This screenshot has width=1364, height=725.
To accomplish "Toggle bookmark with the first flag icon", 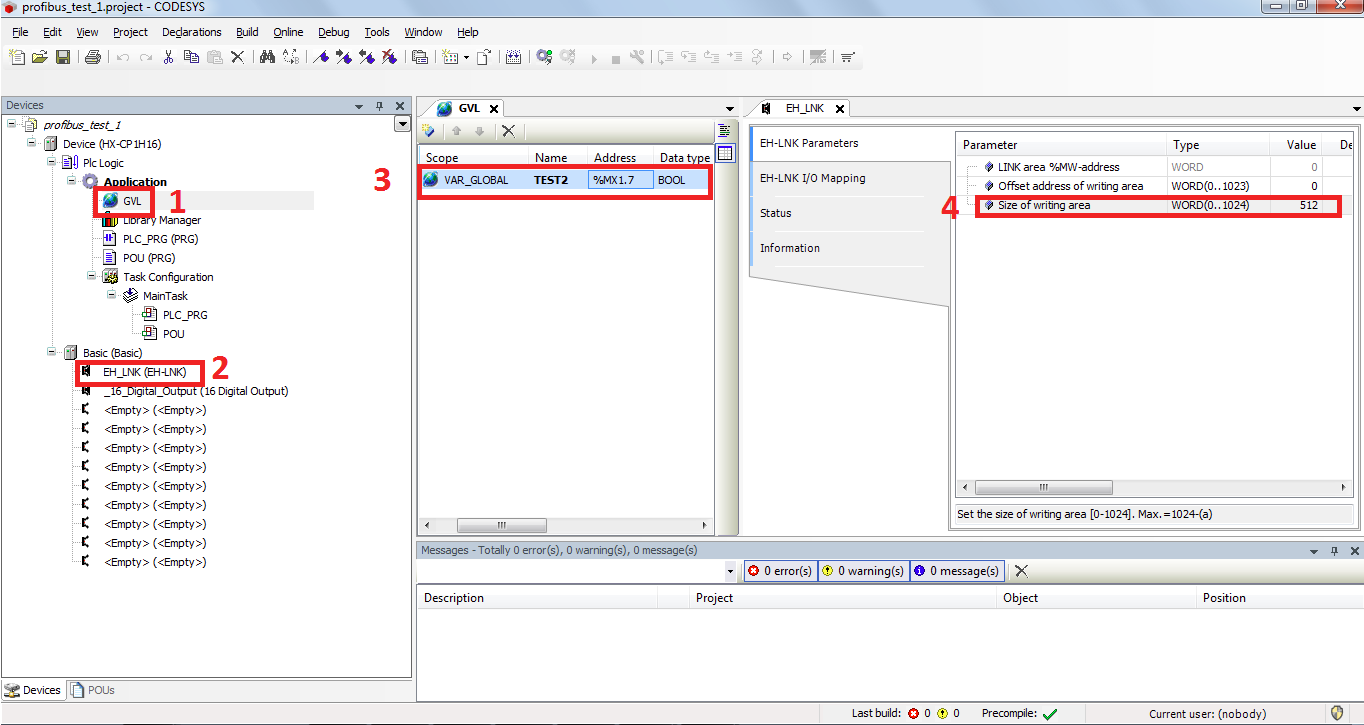I will [x=322, y=57].
